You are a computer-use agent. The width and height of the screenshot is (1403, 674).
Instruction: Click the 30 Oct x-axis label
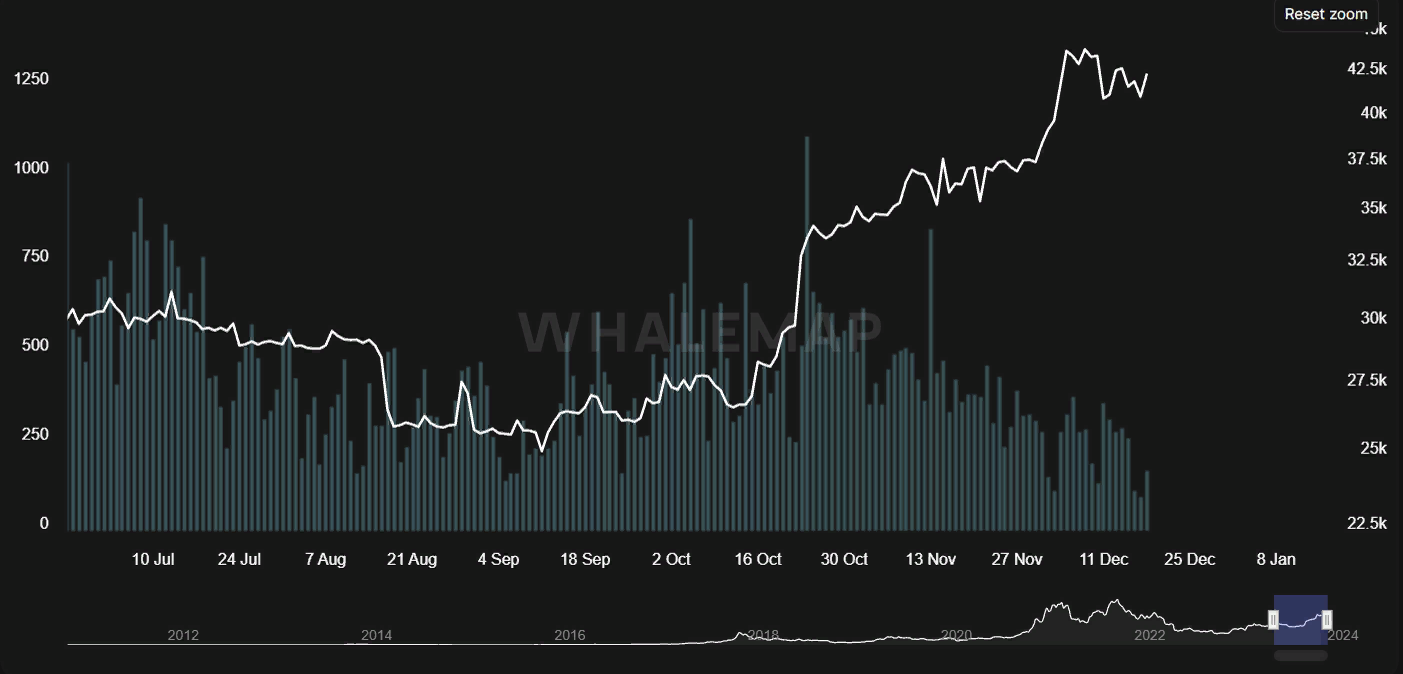click(844, 559)
